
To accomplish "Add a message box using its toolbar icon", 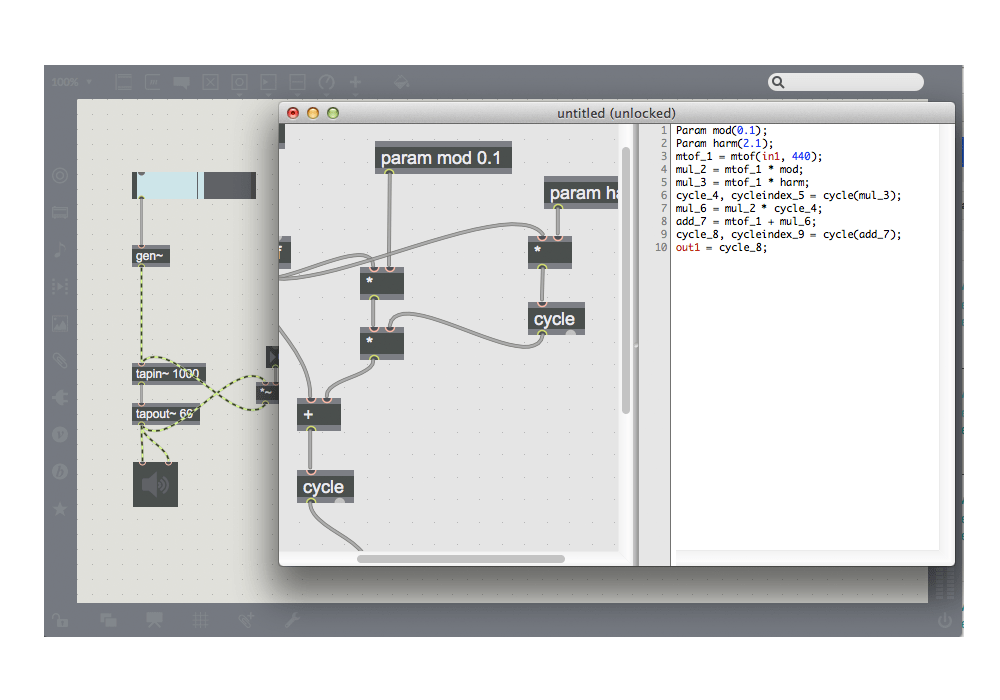I will pos(152,82).
